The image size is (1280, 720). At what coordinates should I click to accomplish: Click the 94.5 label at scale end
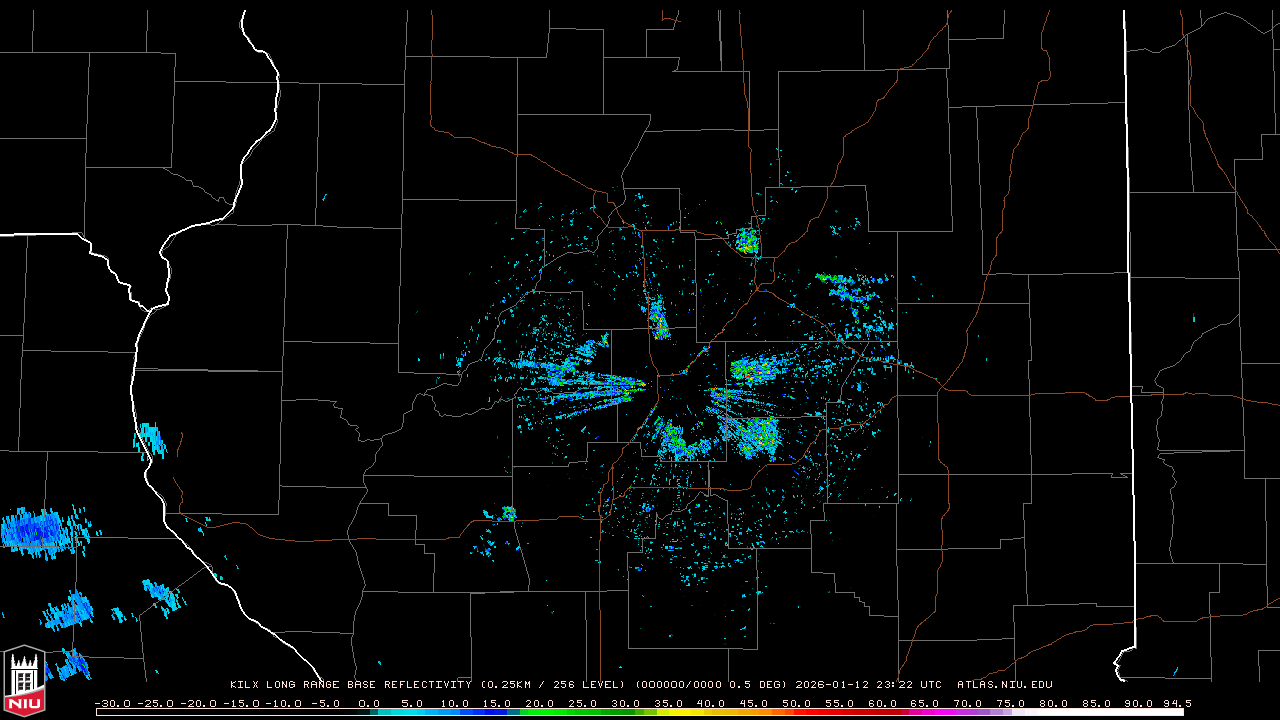pyautogui.click(x=1174, y=703)
